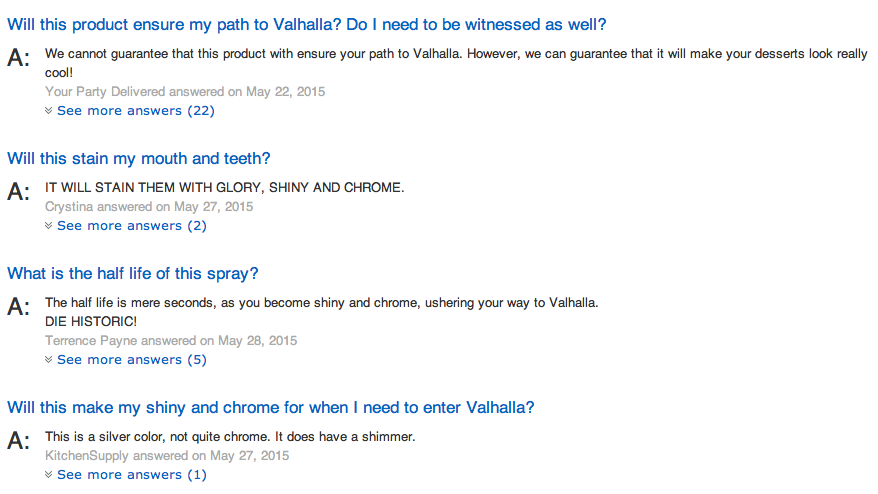Click the answerer name 'KitchenSupply'
Image resolution: width=878 pixels, height=494 pixels.
[87, 455]
